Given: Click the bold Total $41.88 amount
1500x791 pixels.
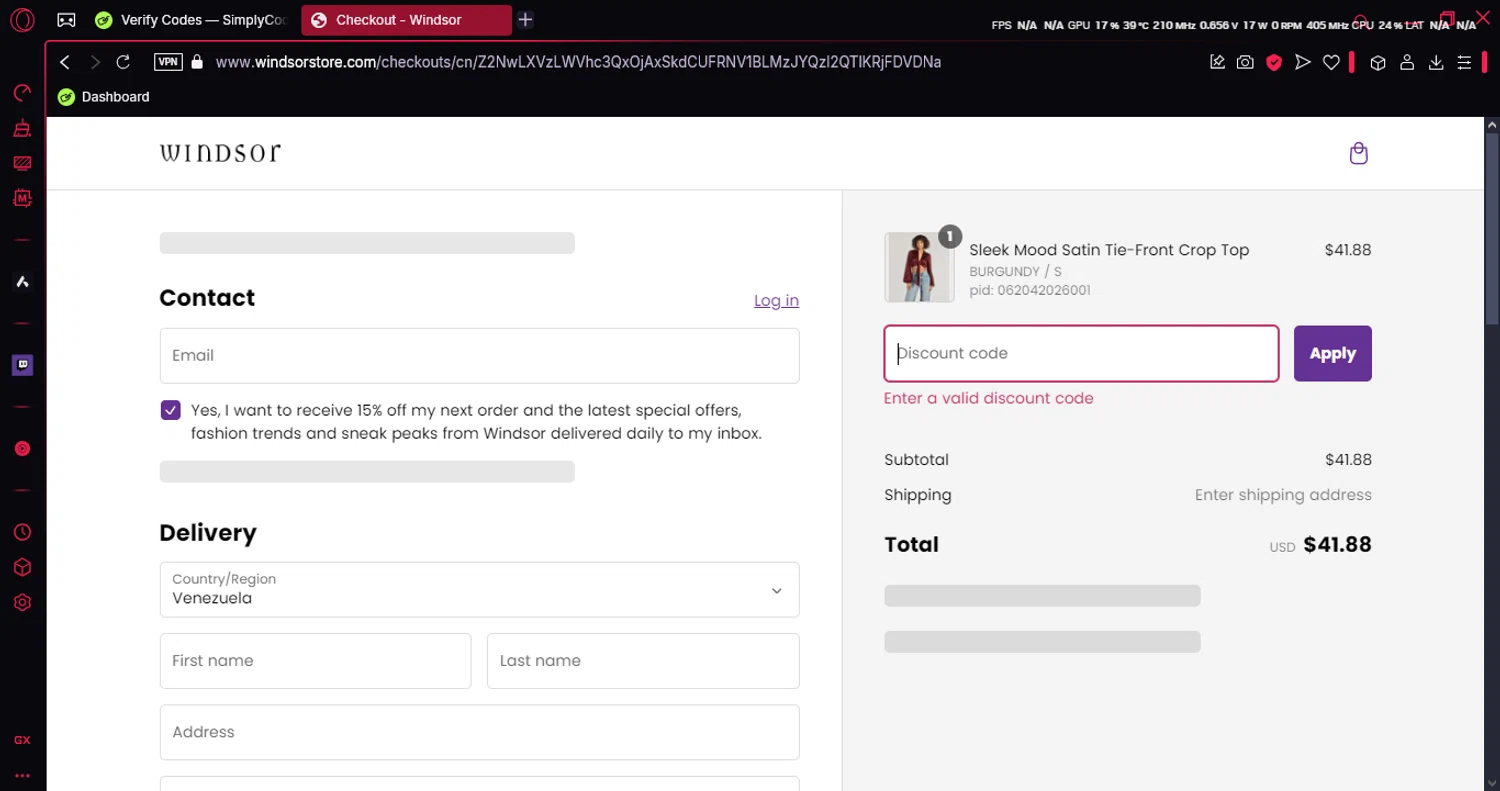Looking at the screenshot, I should (x=1337, y=545).
